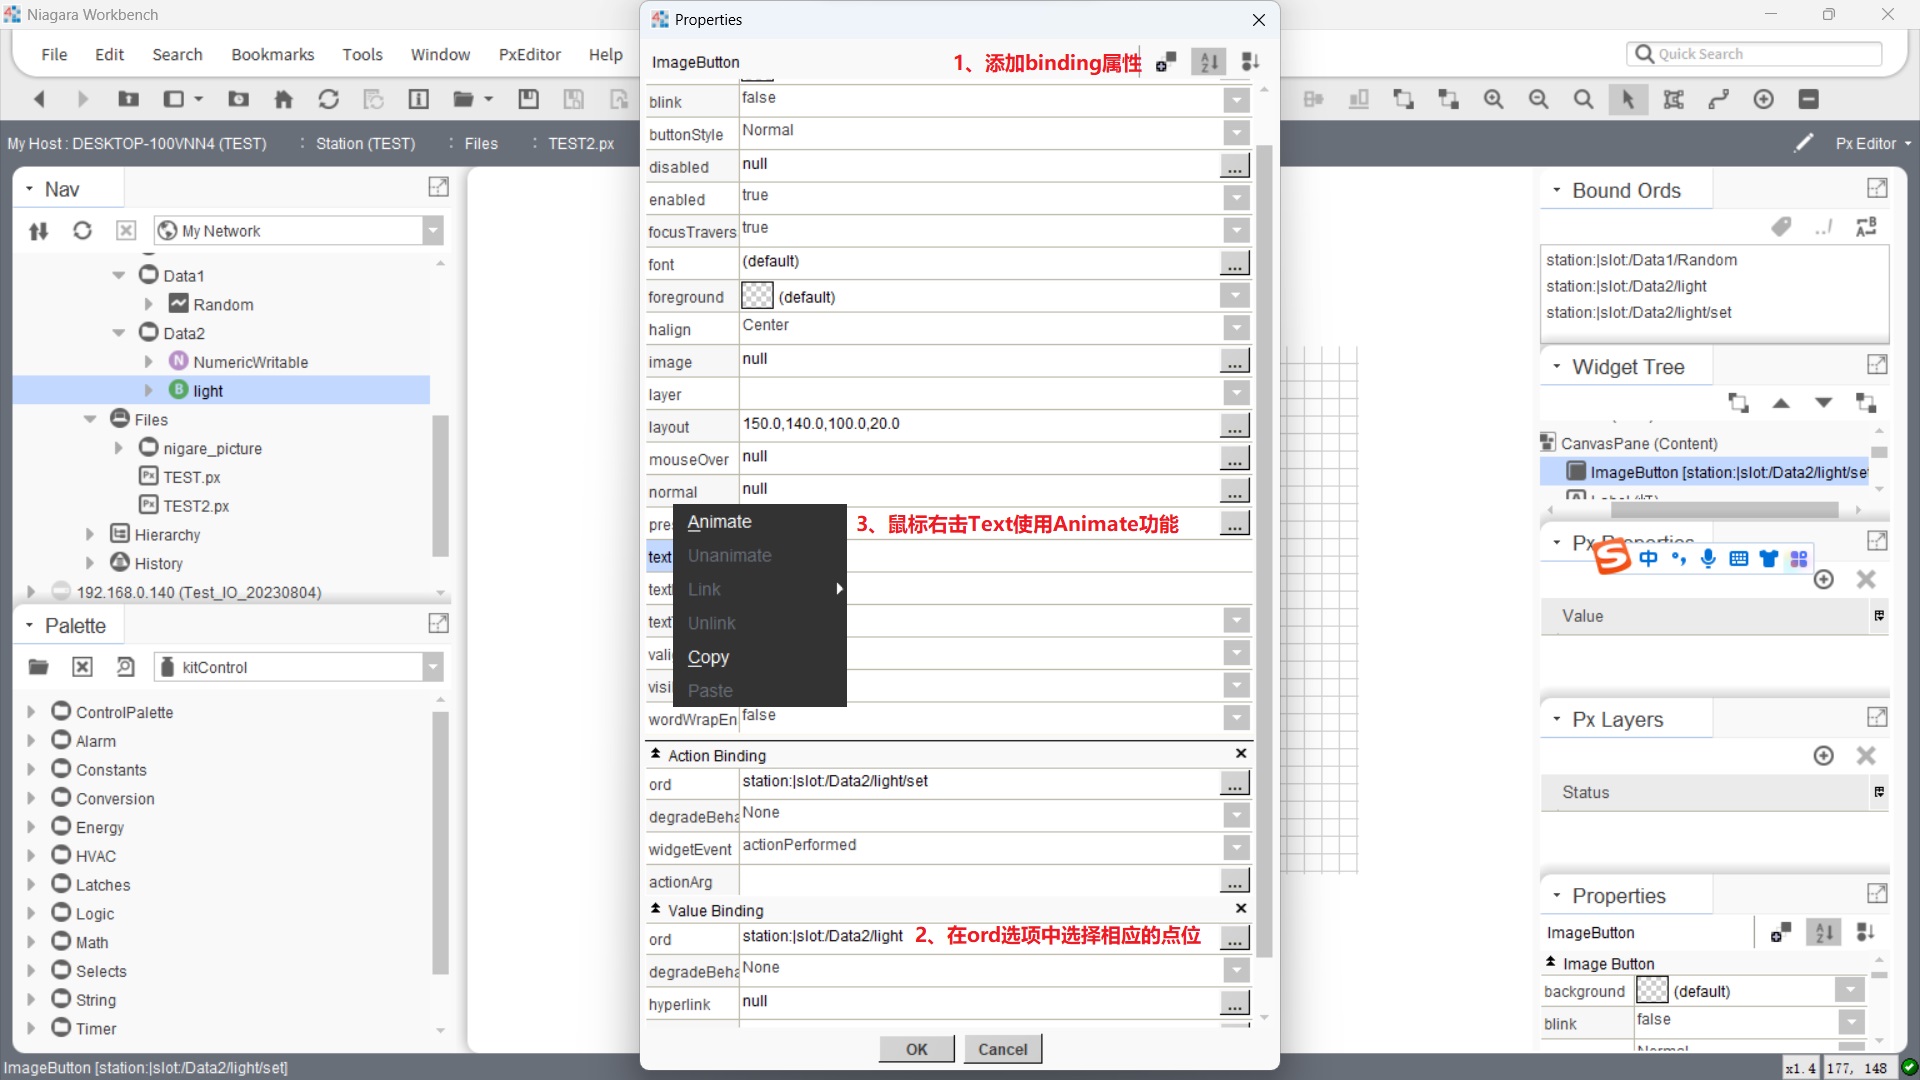
Task: Click the Cancel button
Action: coord(1002,1049)
